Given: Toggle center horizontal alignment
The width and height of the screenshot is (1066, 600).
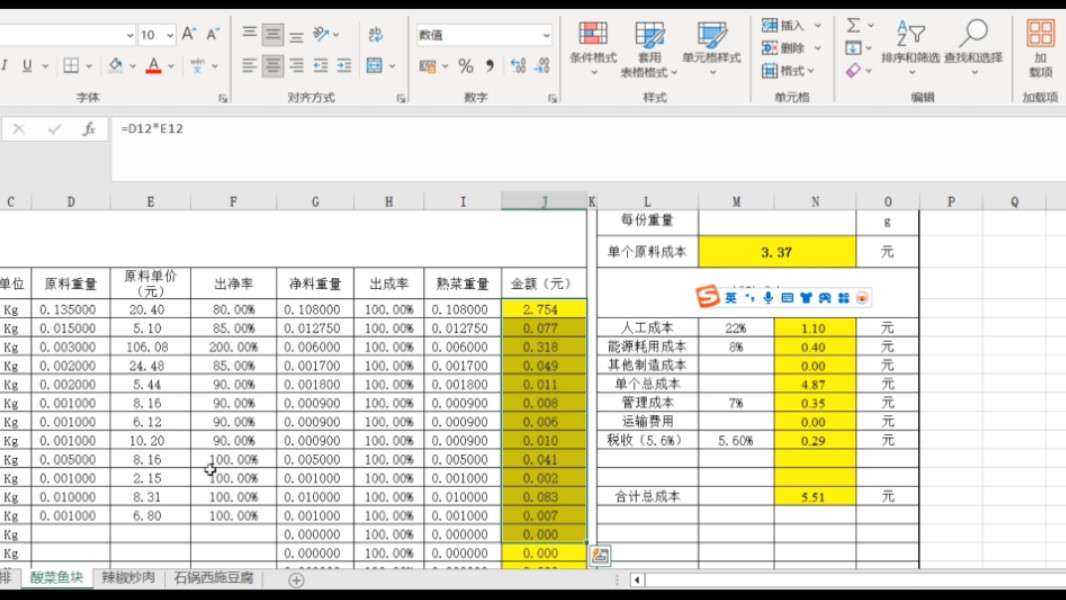Looking at the screenshot, I should point(273,65).
